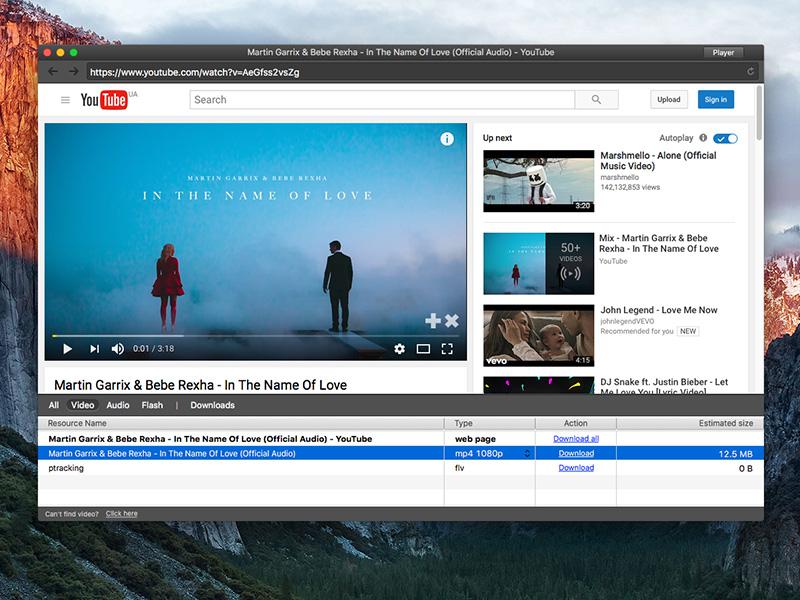Click the page vertical scrollbar
800x600 pixels.
759,113
